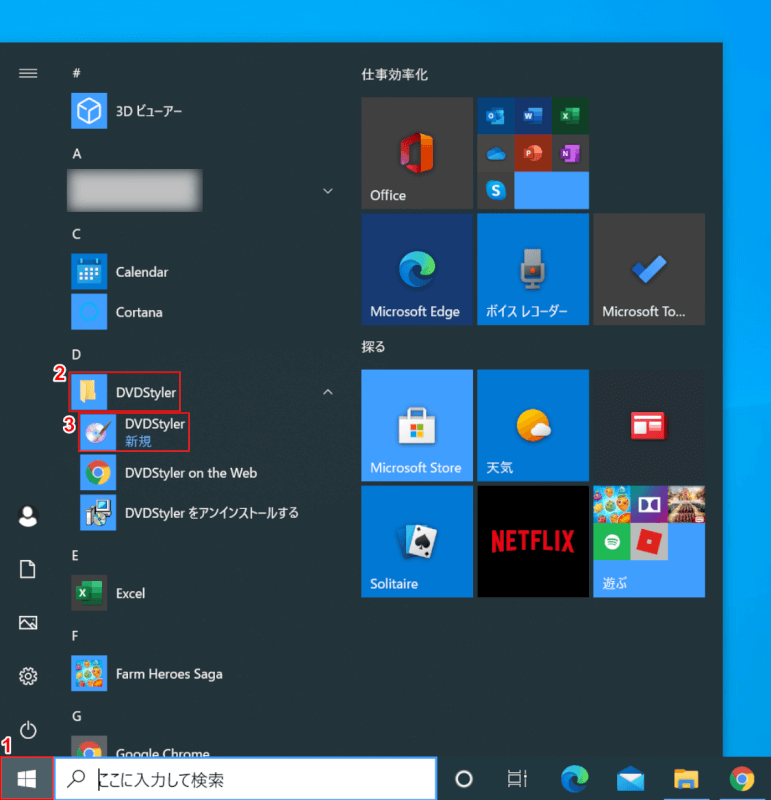This screenshot has width=771, height=800.
Task: Open Skype in the Office tile group
Action: point(495,190)
